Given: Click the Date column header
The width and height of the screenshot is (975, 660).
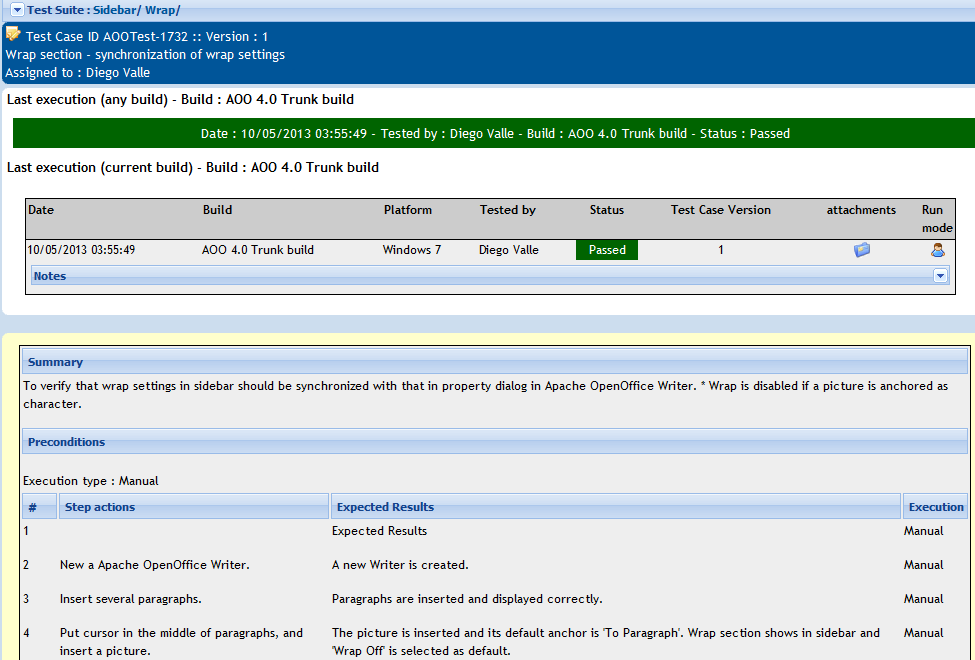Looking at the screenshot, I should (41, 210).
